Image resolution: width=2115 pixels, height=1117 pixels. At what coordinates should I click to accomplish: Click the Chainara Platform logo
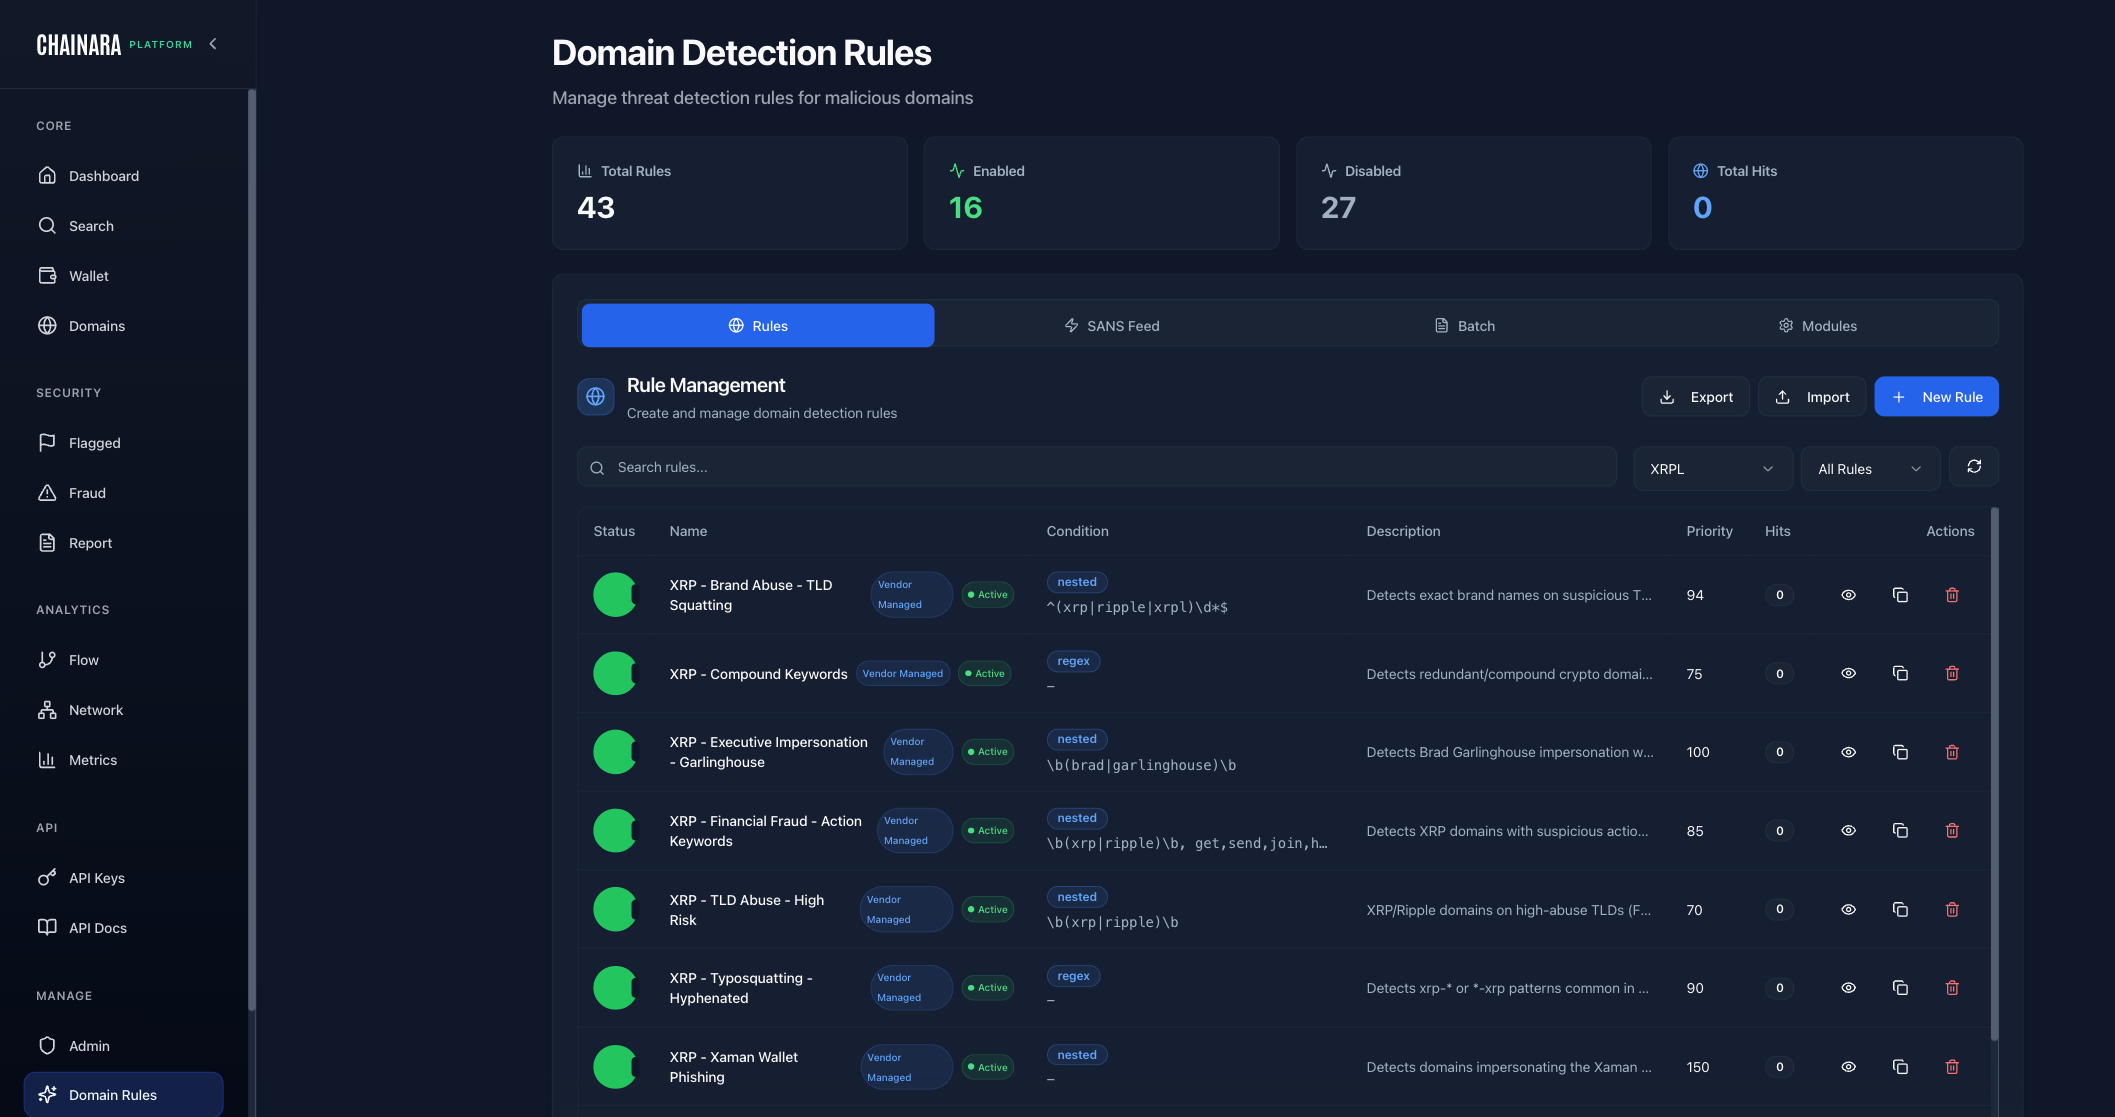pos(114,45)
